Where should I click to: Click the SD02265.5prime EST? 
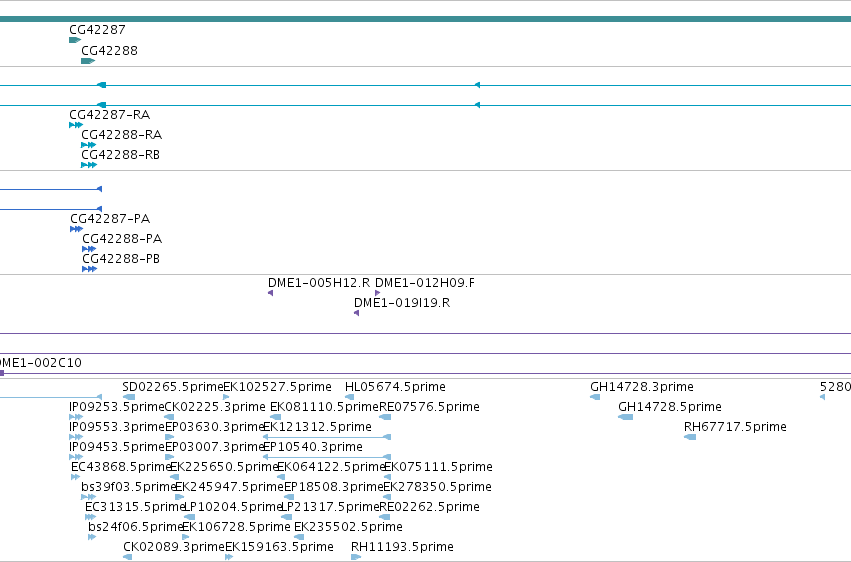[x=173, y=387]
